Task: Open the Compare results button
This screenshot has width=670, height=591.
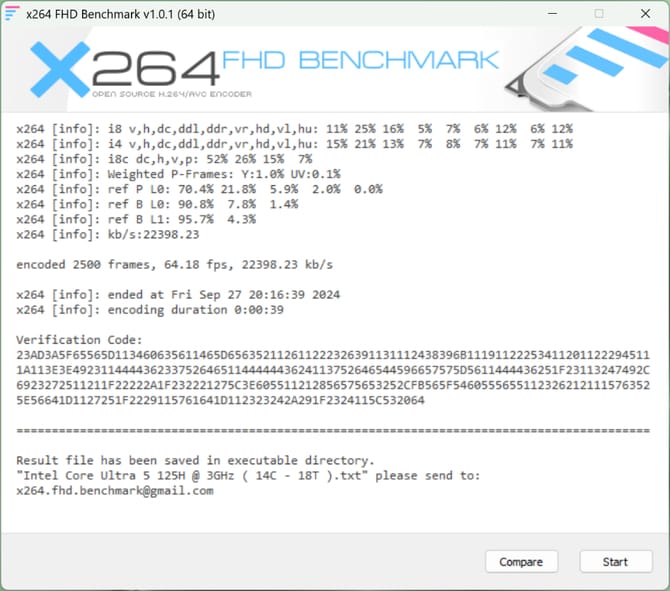Action: click(521, 562)
